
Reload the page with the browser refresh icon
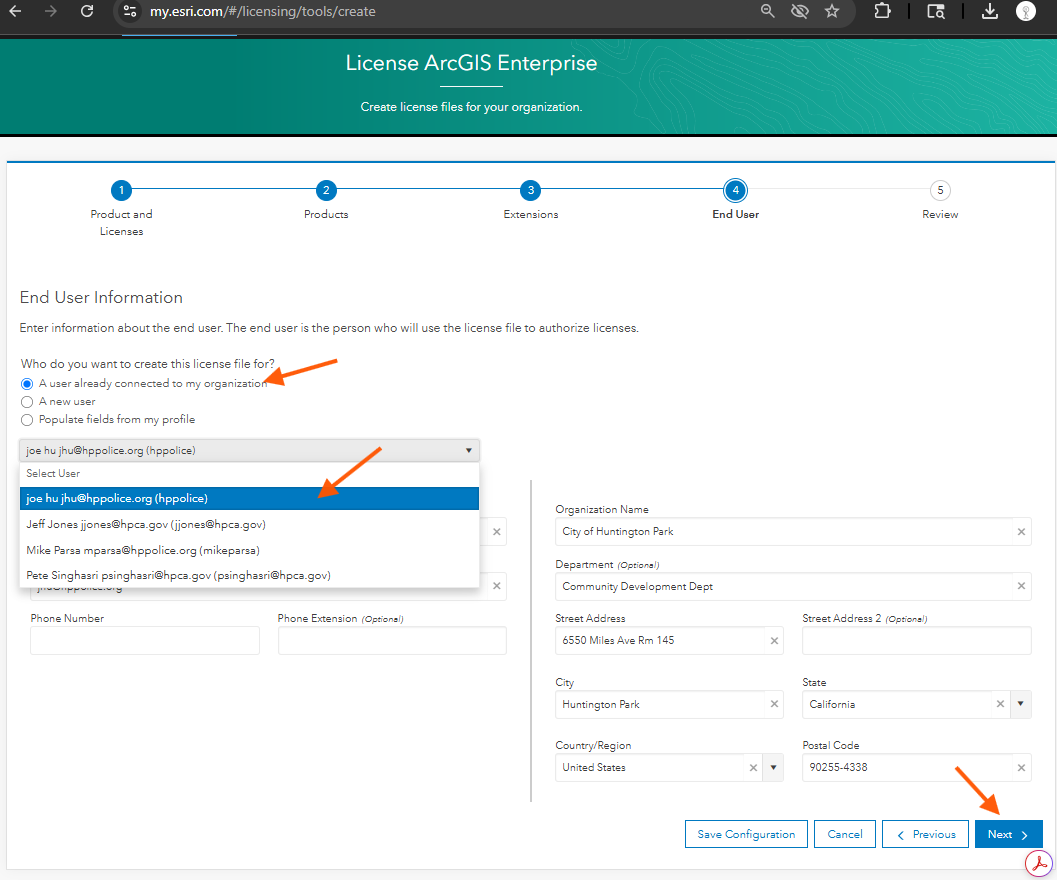click(87, 12)
